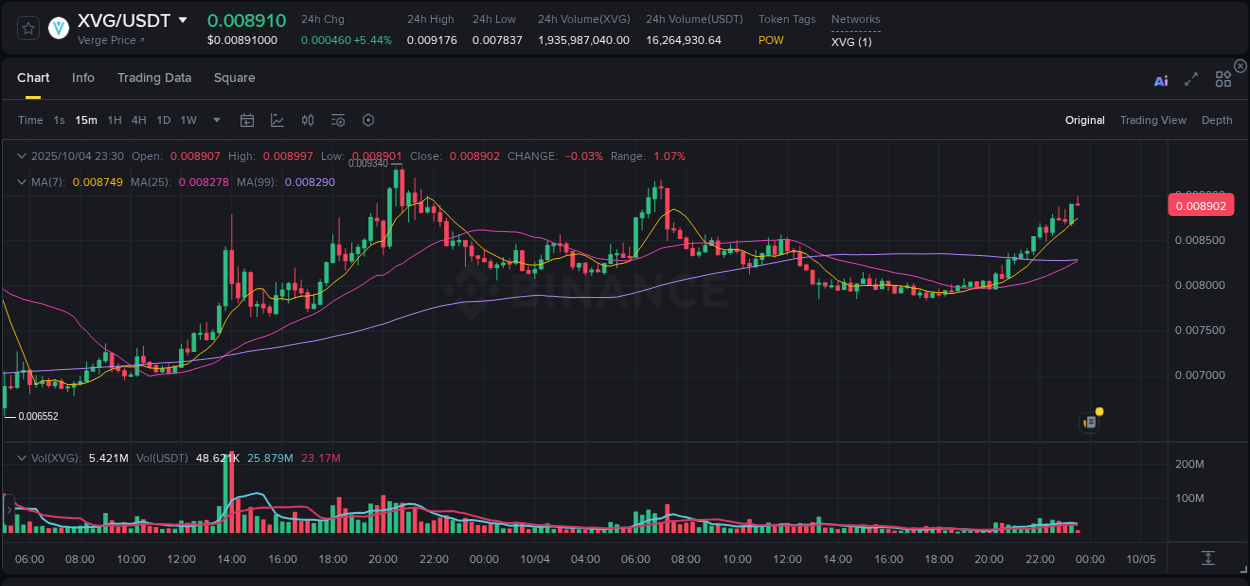This screenshot has height=586, width=1250.
Task: Open the chart settings hexagon icon
Action: [368, 120]
